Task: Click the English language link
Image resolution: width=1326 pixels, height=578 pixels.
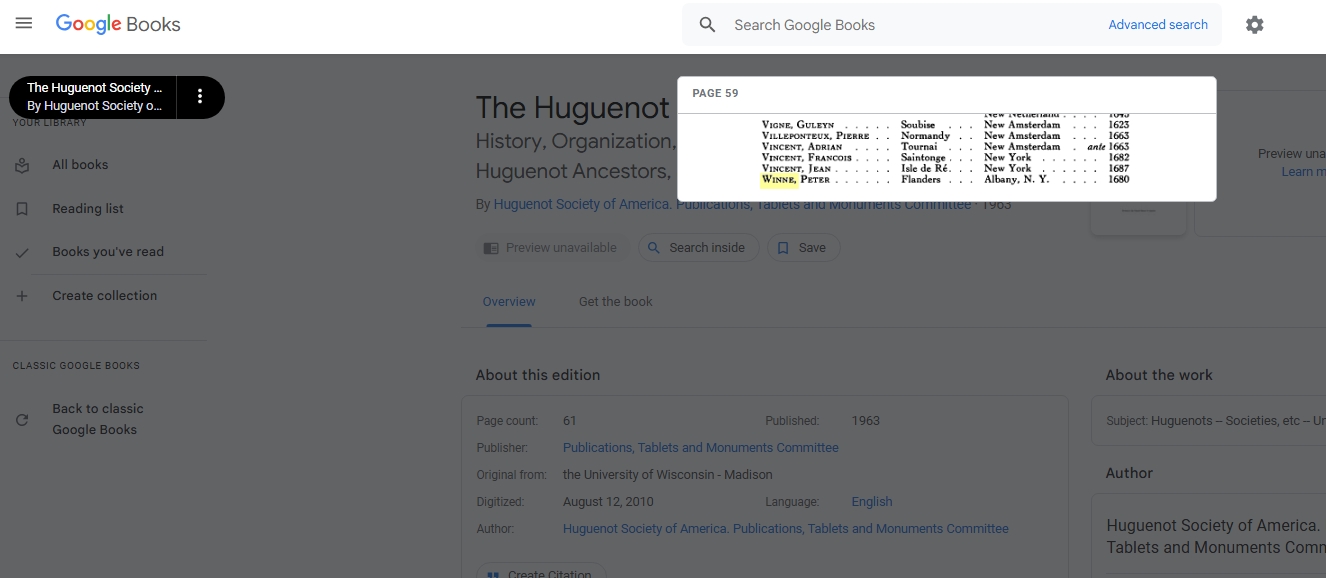Action: [871, 502]
